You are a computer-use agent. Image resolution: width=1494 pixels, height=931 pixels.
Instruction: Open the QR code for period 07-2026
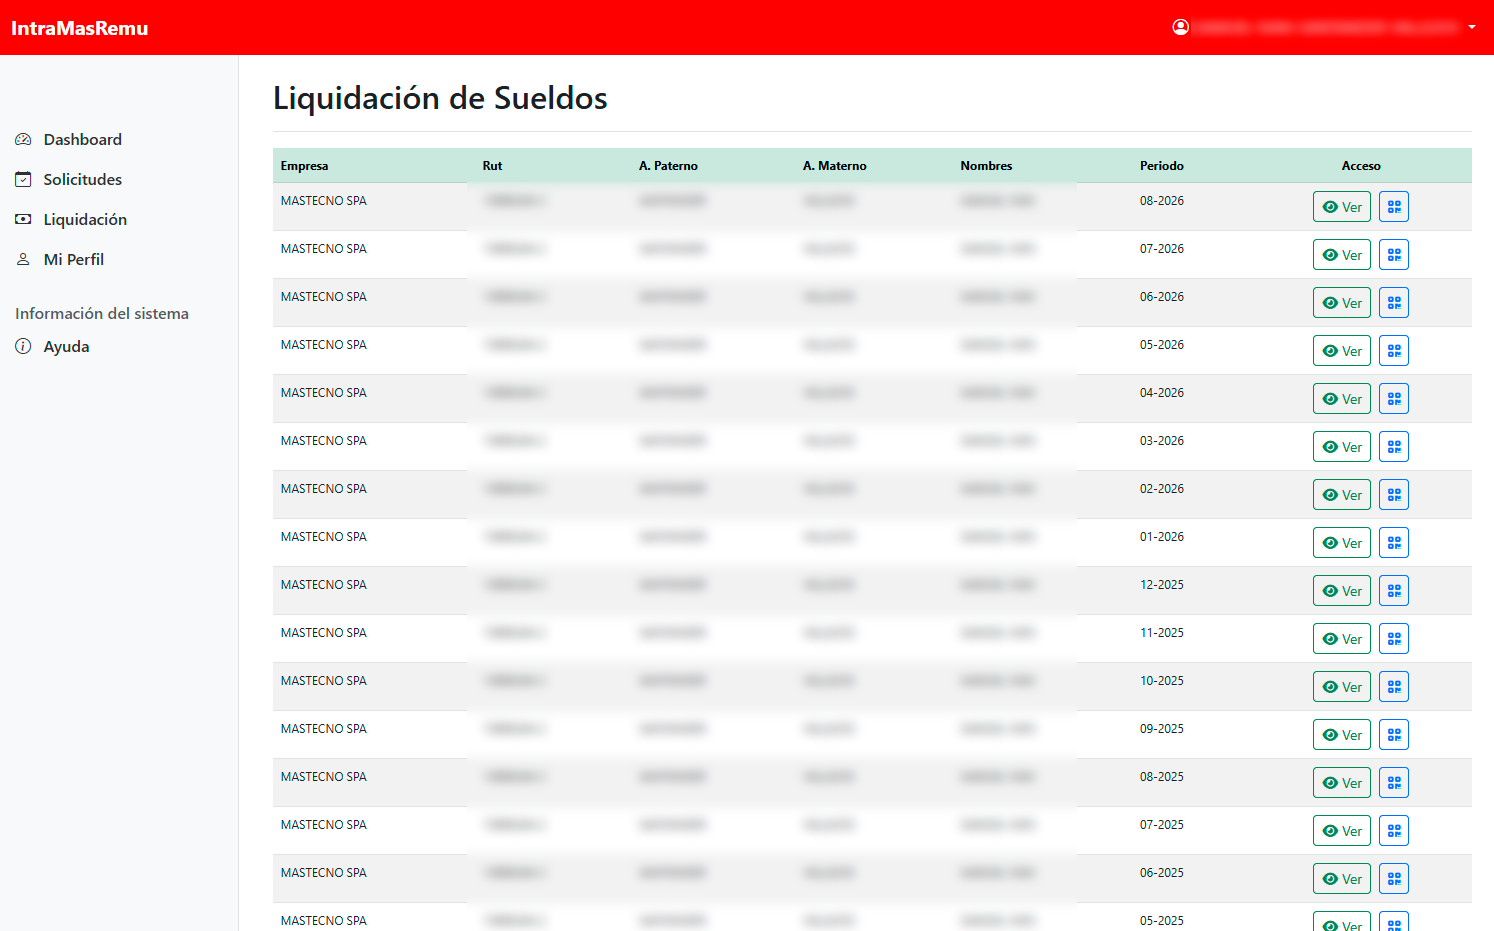coord(1394,255)
